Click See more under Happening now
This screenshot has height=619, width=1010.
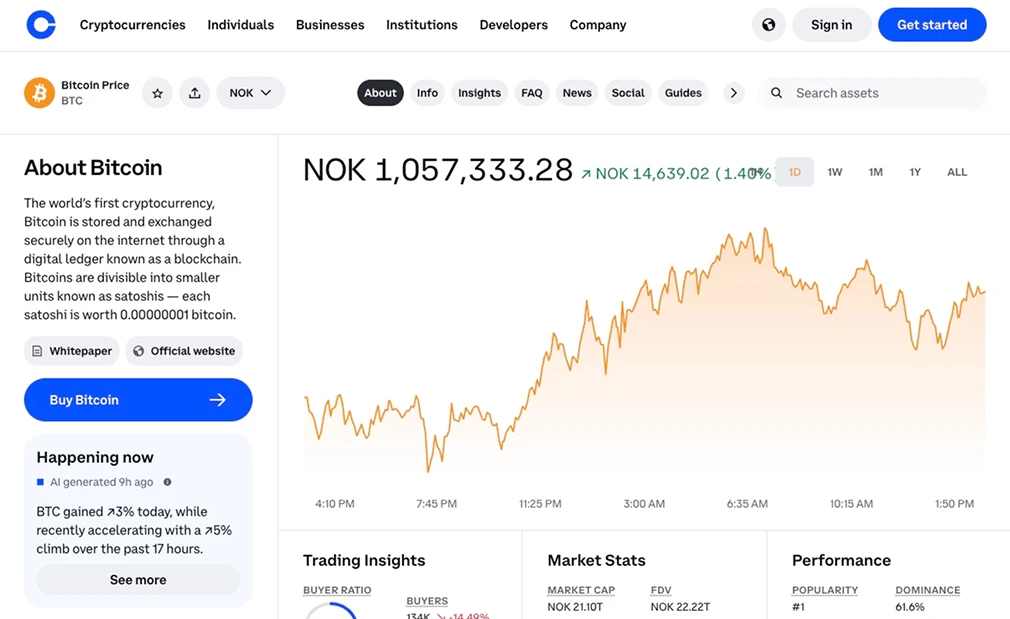click(x=138, y=579)
